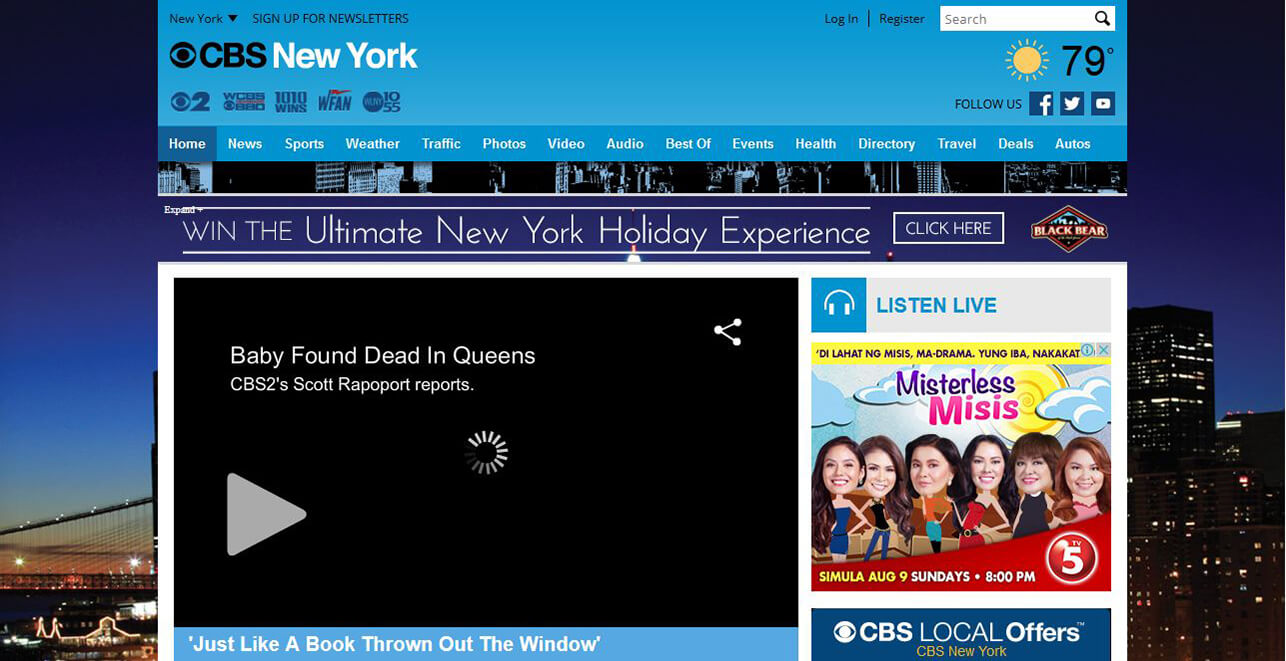The width and height of the screenshot is (1286, 661).
Task: Focus the Search input field
Action: [x=1015, y=18]
